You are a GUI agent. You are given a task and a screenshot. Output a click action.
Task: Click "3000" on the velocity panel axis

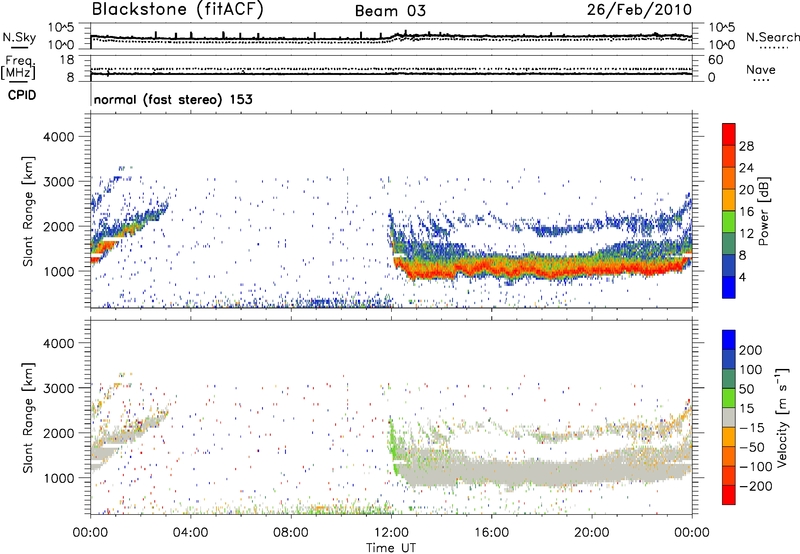click(x=58, y=388)
